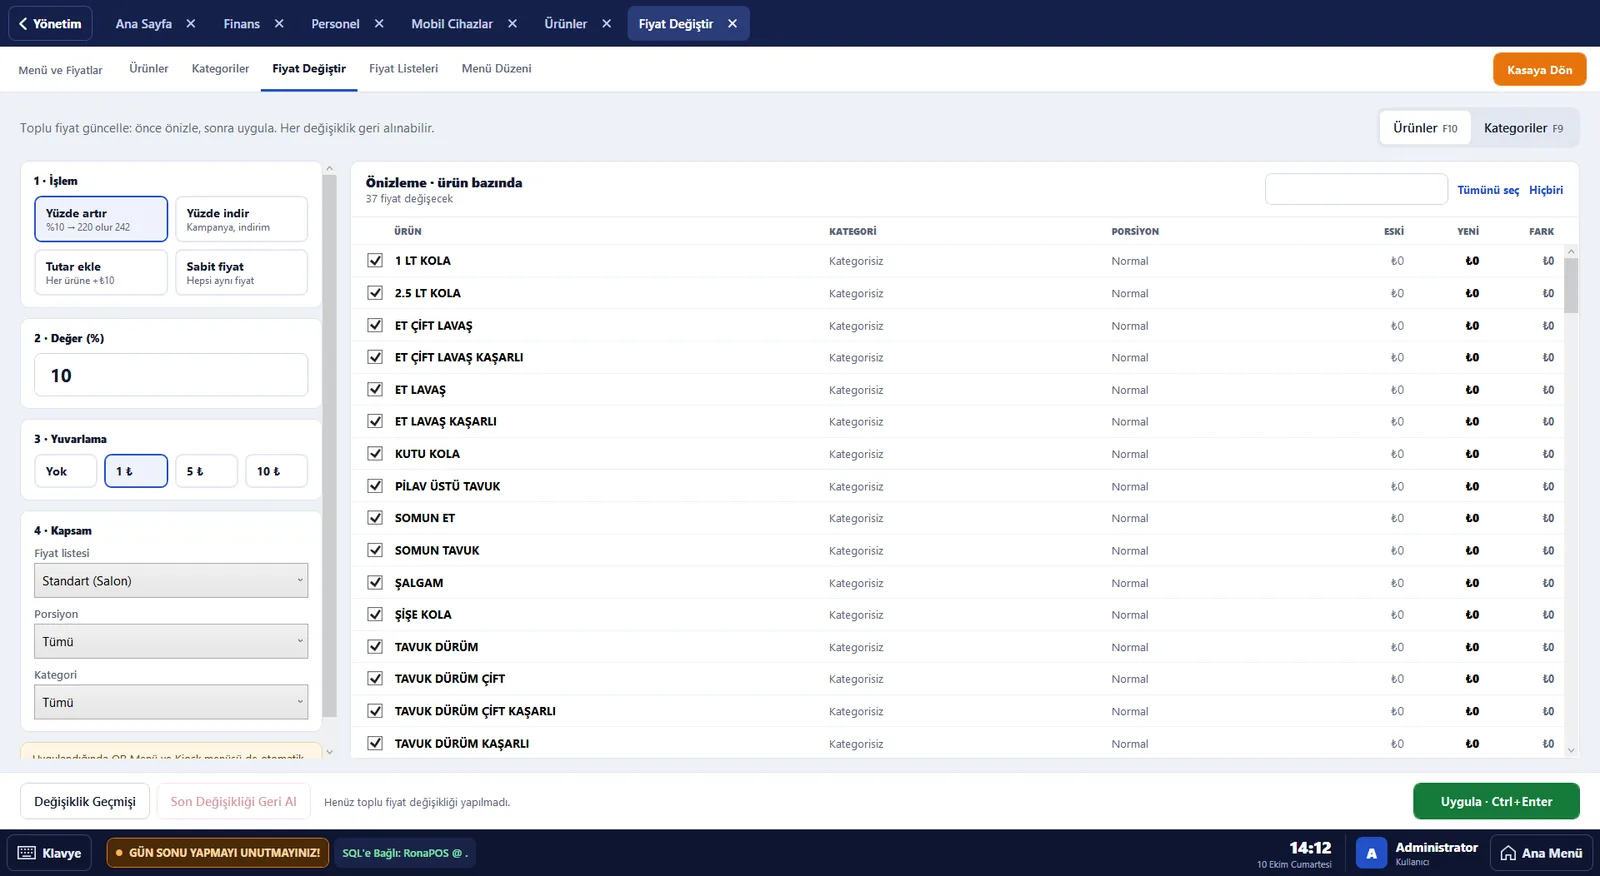Screen dimensions: 1600x876
Task: Close the Mobil Cihazlar tab
Action: click(x=512, y=24)
